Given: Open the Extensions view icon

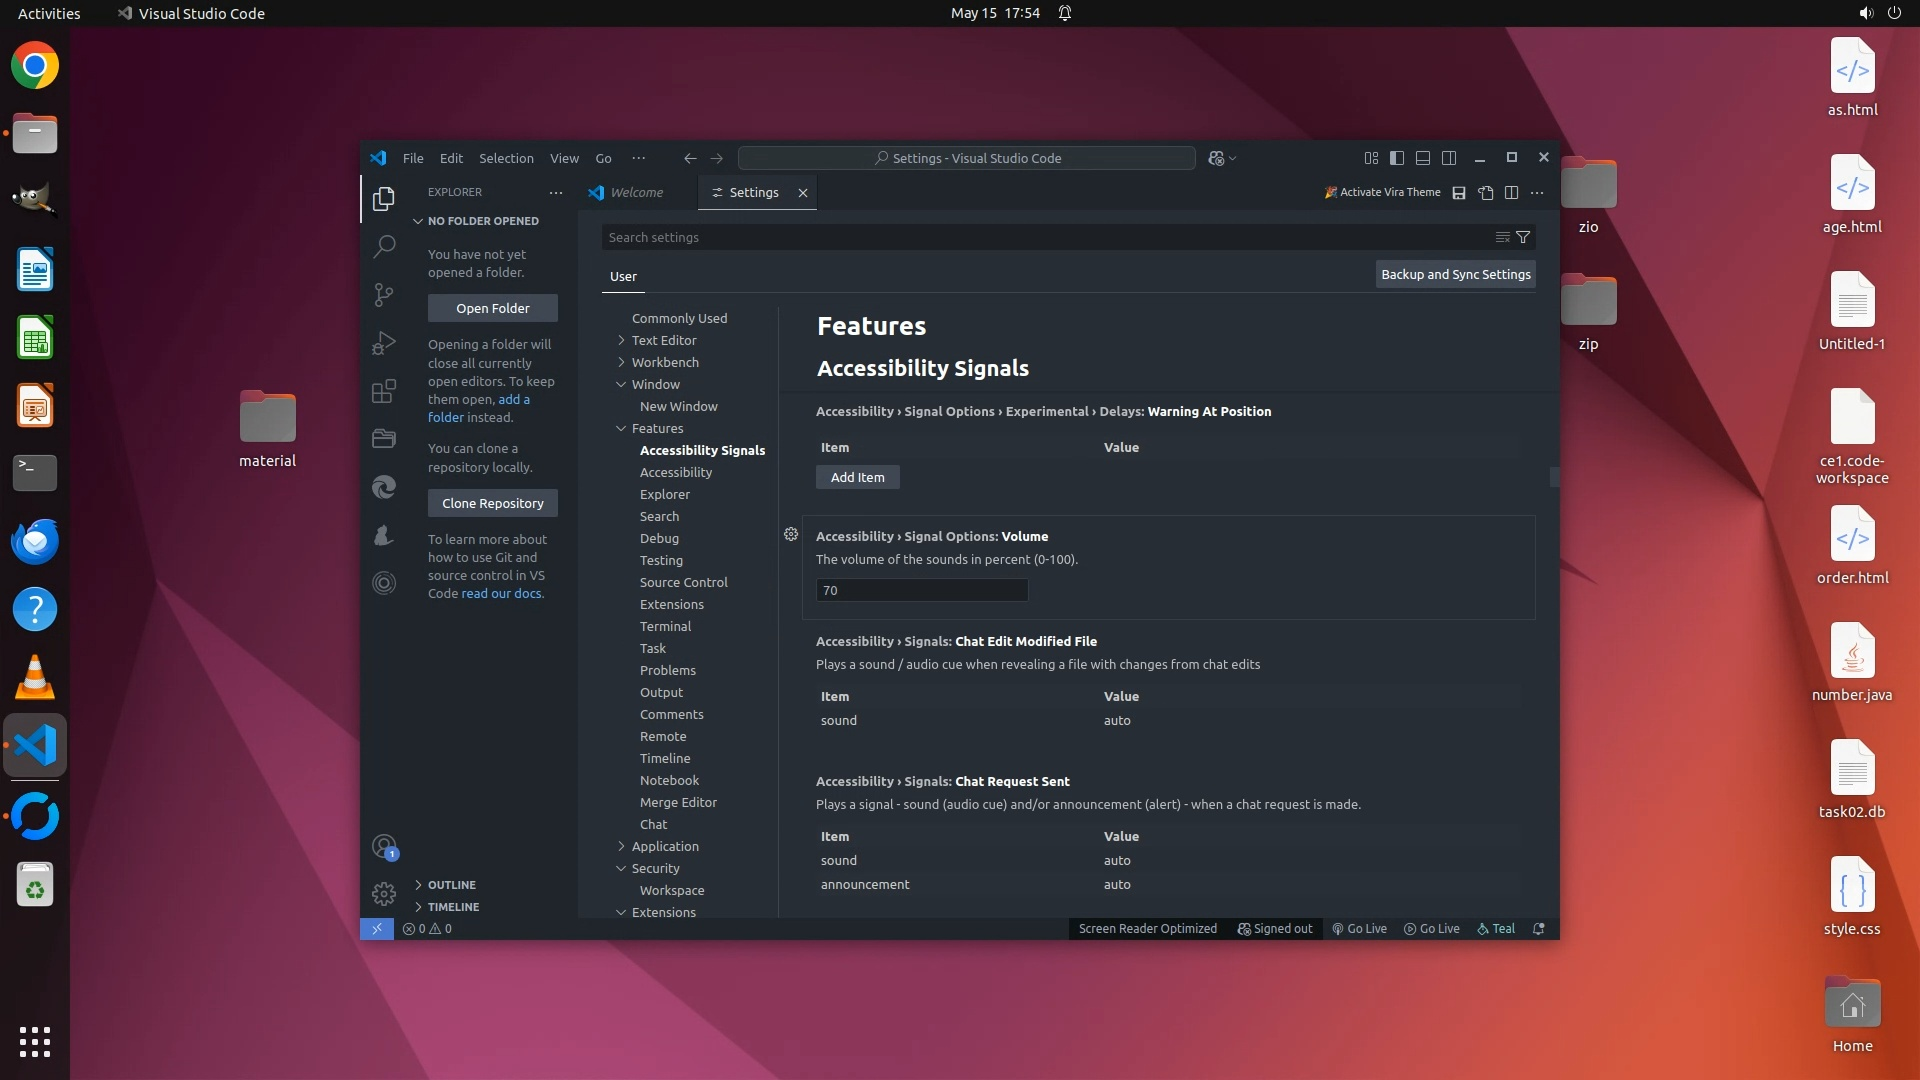Looking at the screenshot, I should tap(384, 391).
